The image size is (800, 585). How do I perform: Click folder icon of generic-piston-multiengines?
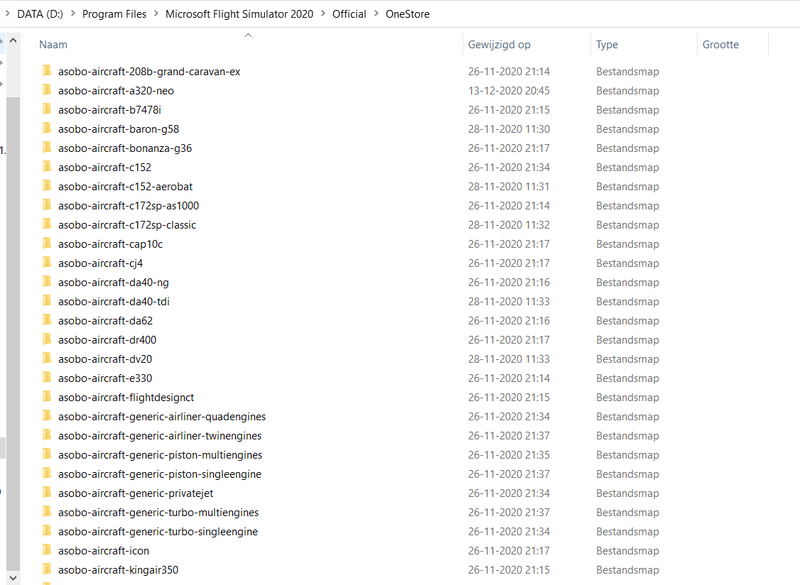click(x=47, y=454)
